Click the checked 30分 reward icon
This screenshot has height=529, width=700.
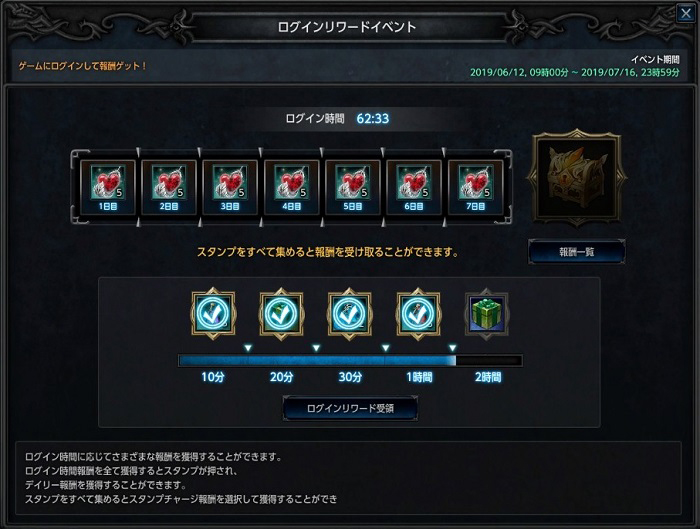[350, 313]
